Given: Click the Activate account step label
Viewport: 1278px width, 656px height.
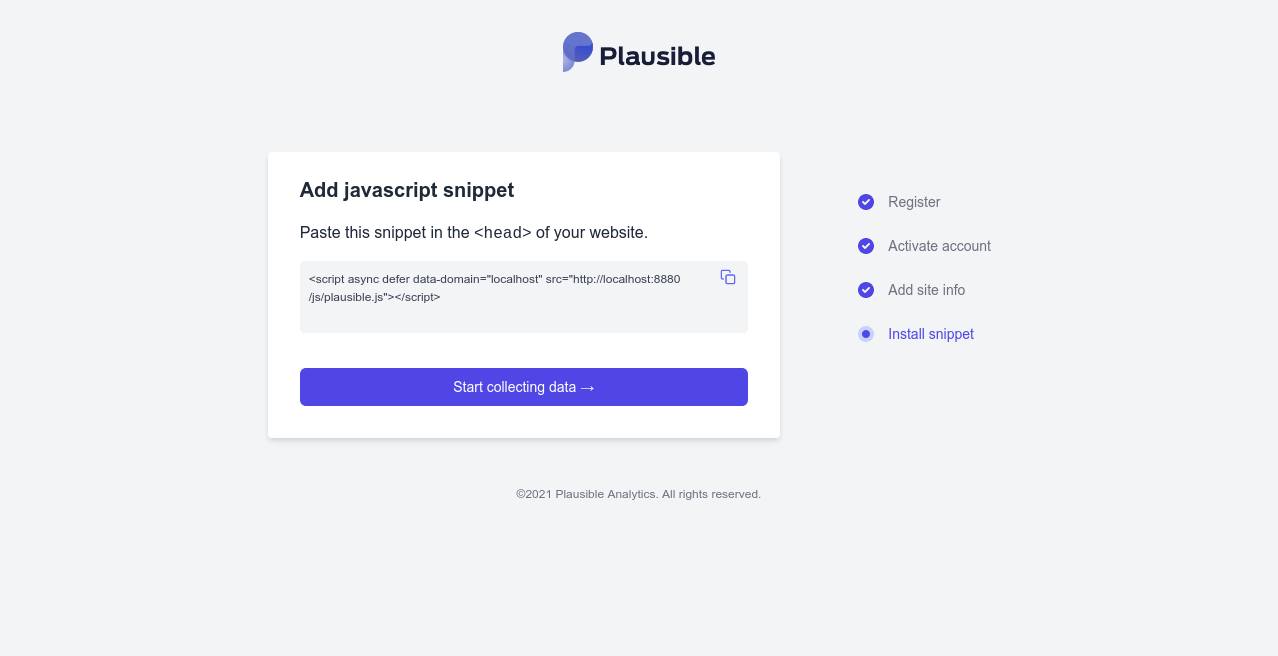Looking at the screenshot, I should 939,246.
